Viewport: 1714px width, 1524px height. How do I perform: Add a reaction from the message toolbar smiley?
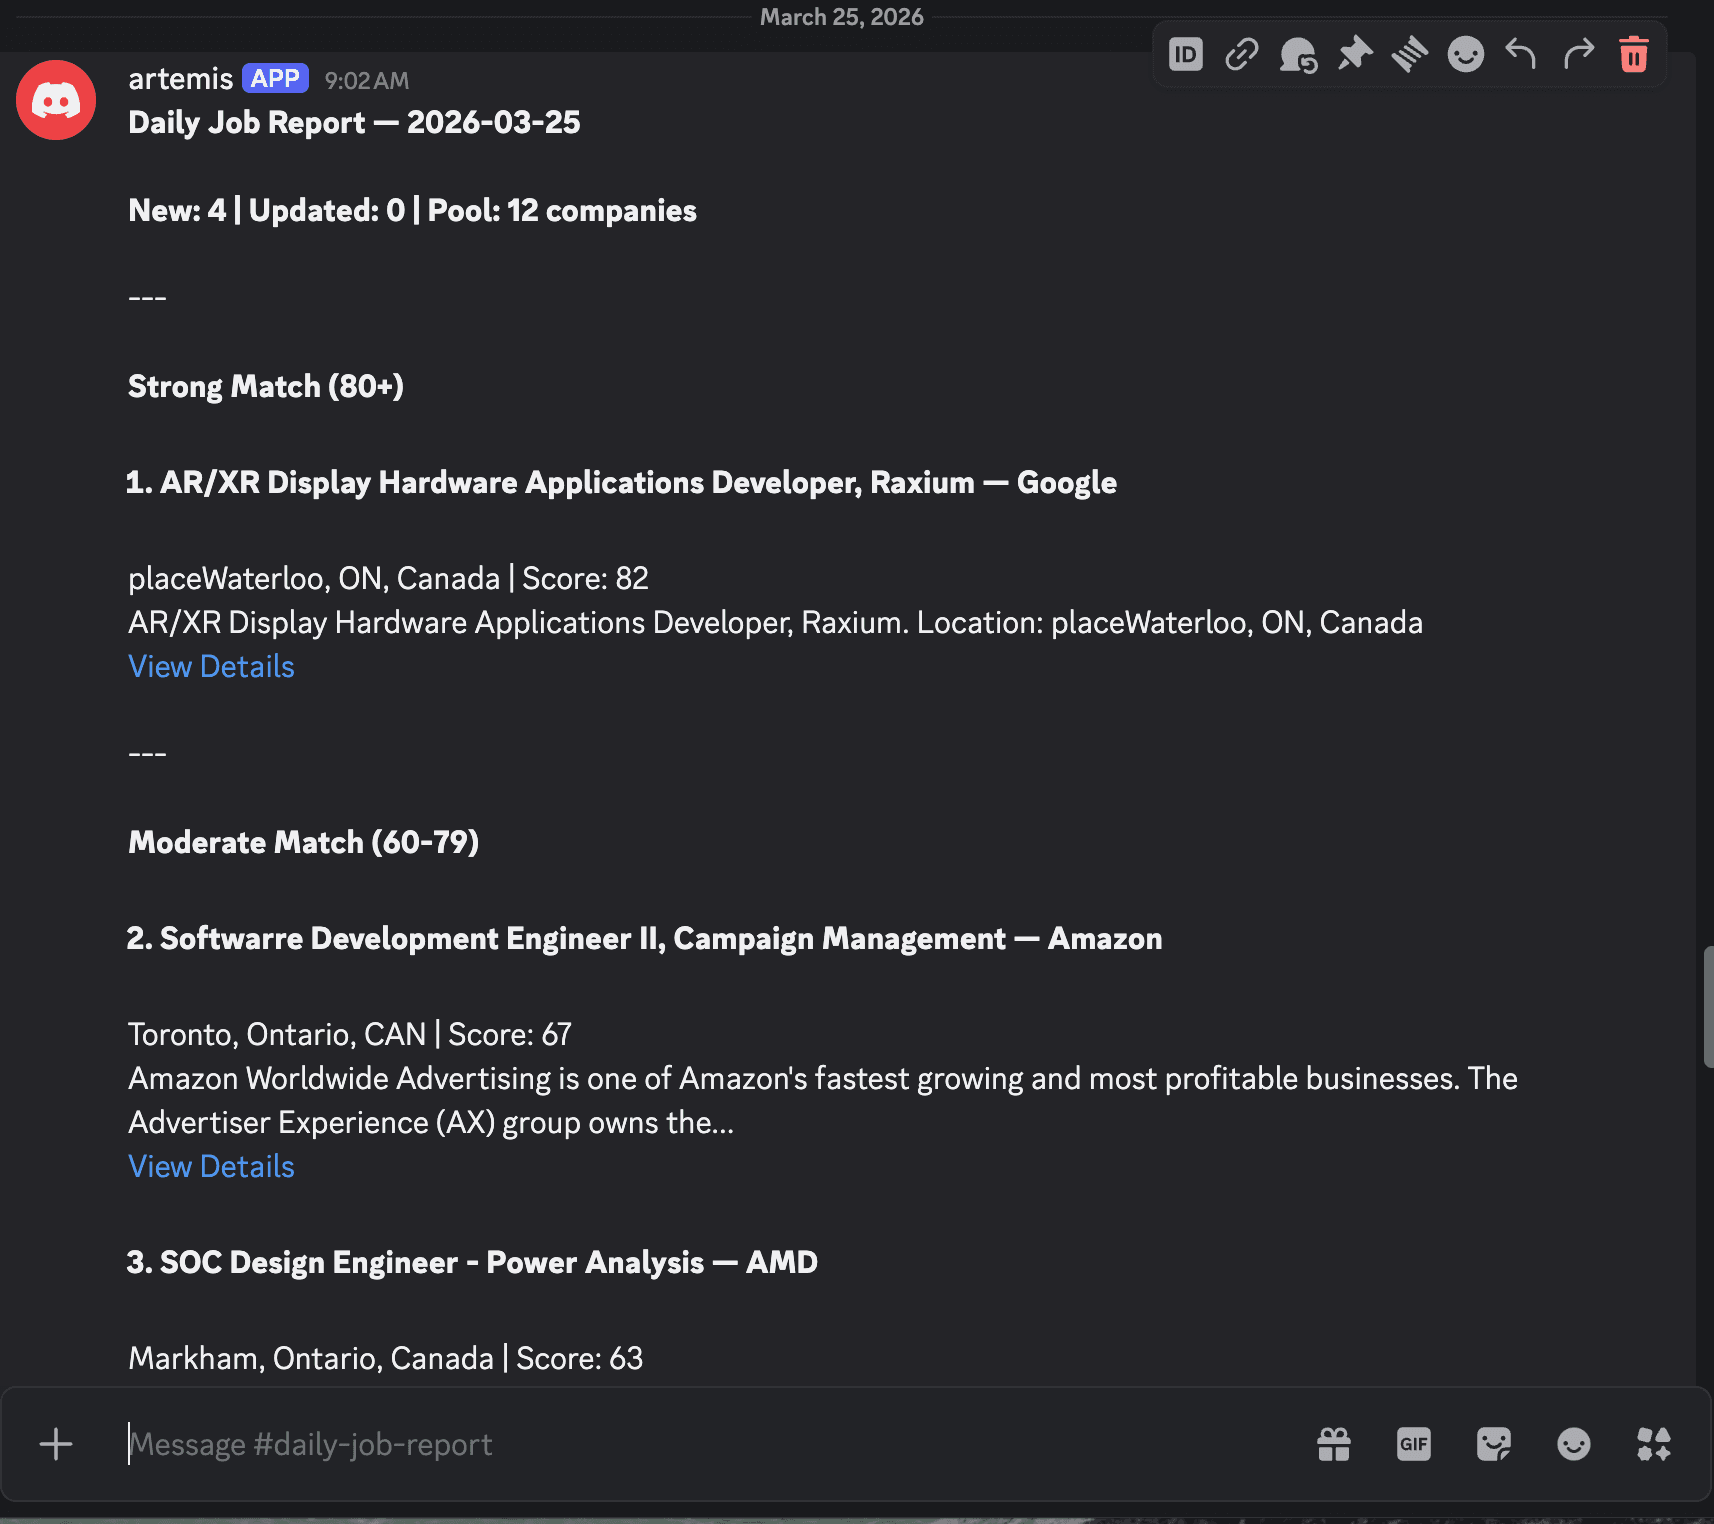(1465, 54)
